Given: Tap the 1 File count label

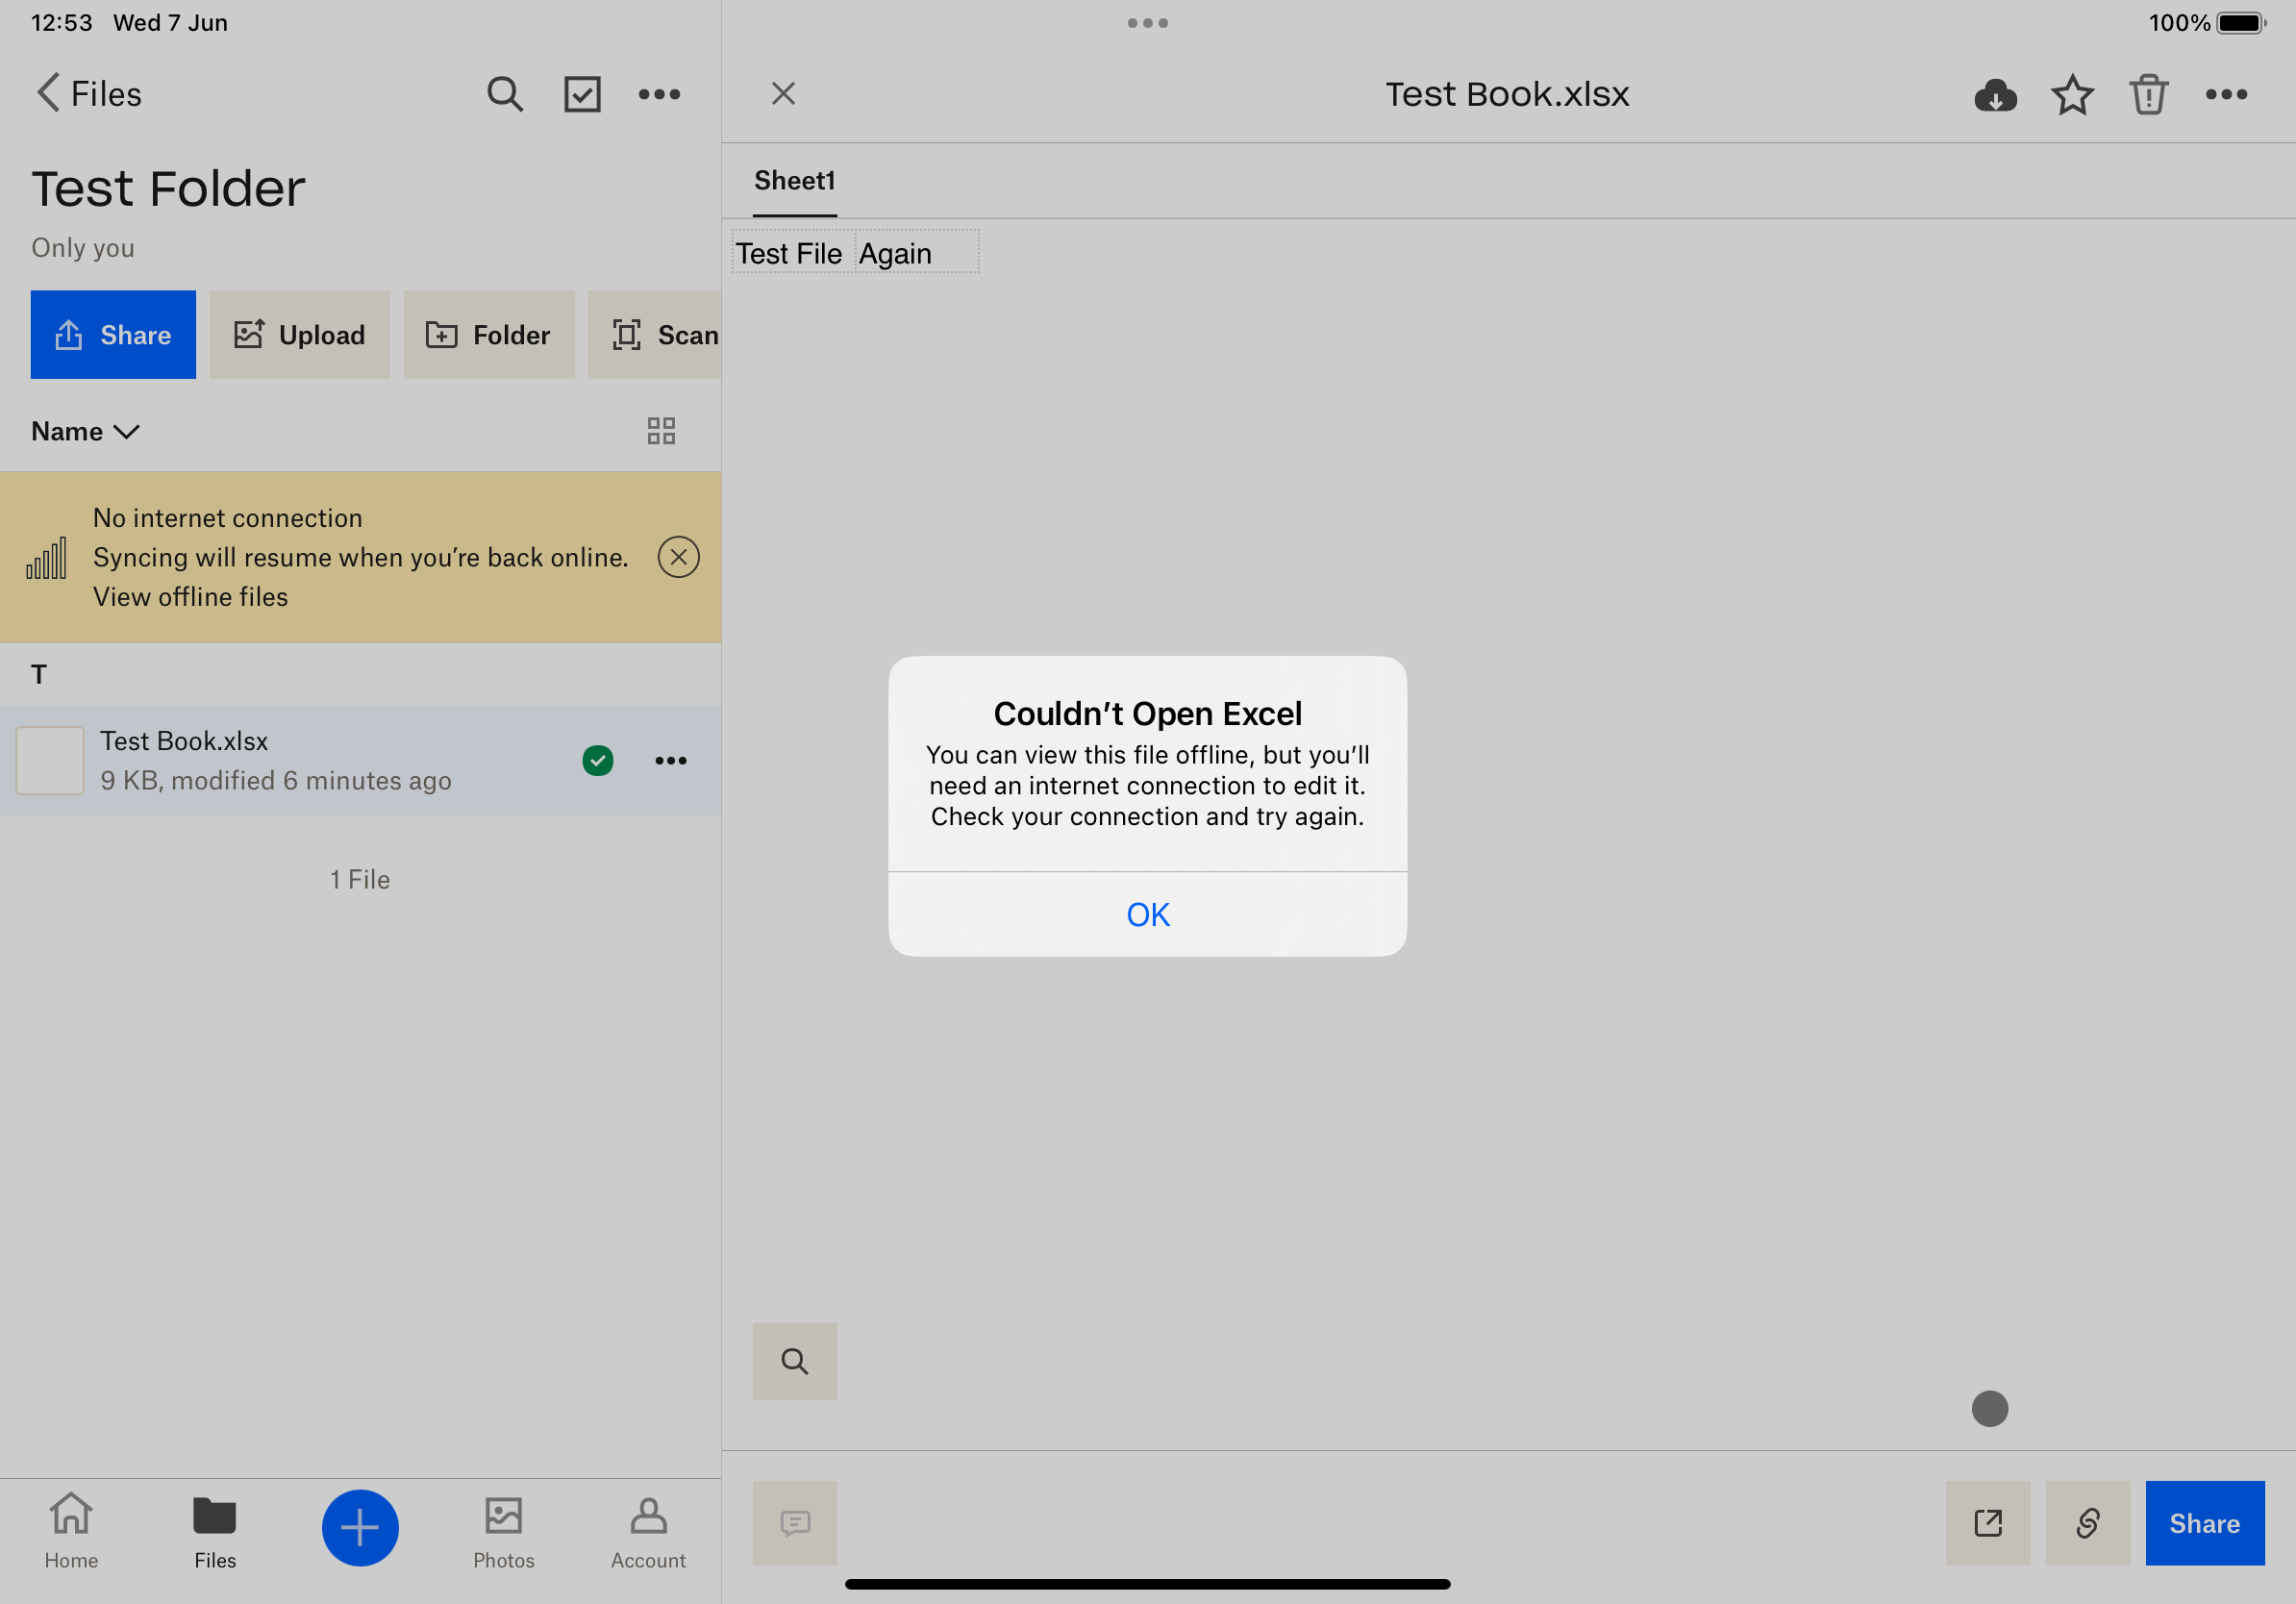Looking at the screenshot, I should pos(360,880).
